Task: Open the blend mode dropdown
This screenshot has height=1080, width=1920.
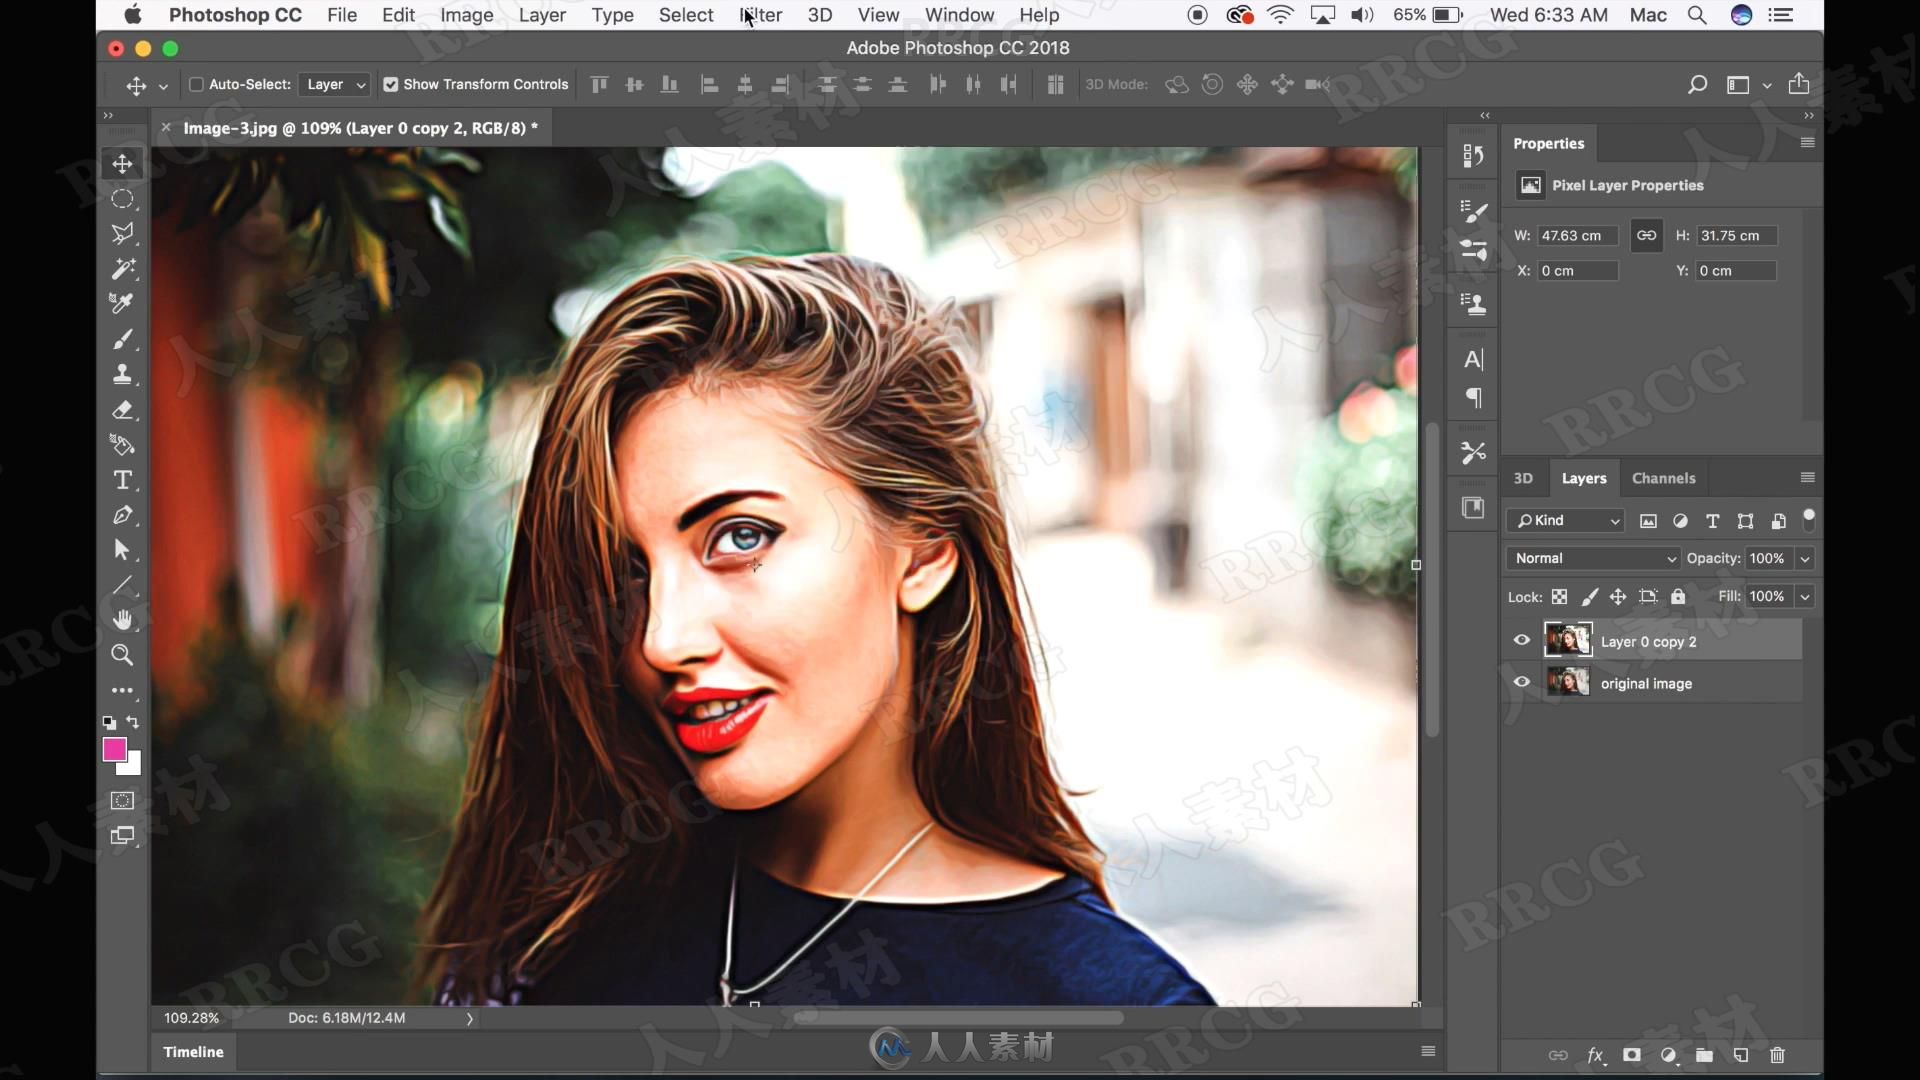Action: click(x=1589, y=558)
